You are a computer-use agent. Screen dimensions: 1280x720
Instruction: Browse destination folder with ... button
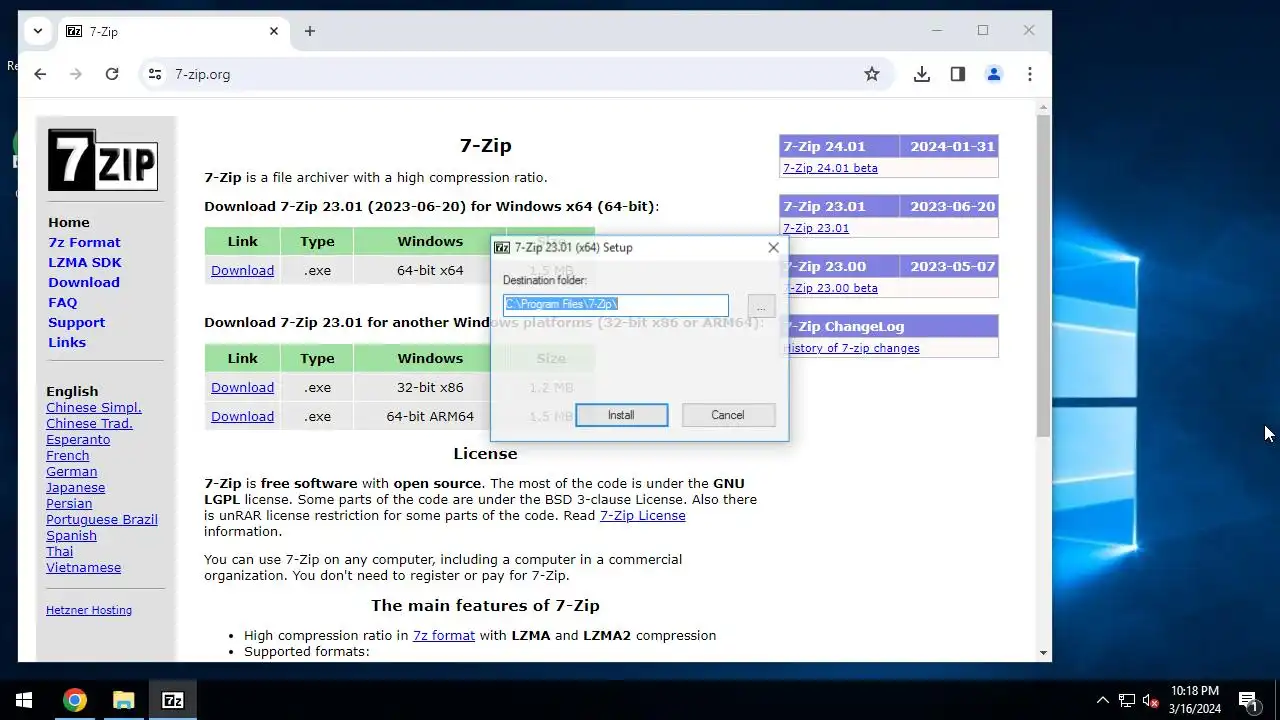tap(761, 306)
